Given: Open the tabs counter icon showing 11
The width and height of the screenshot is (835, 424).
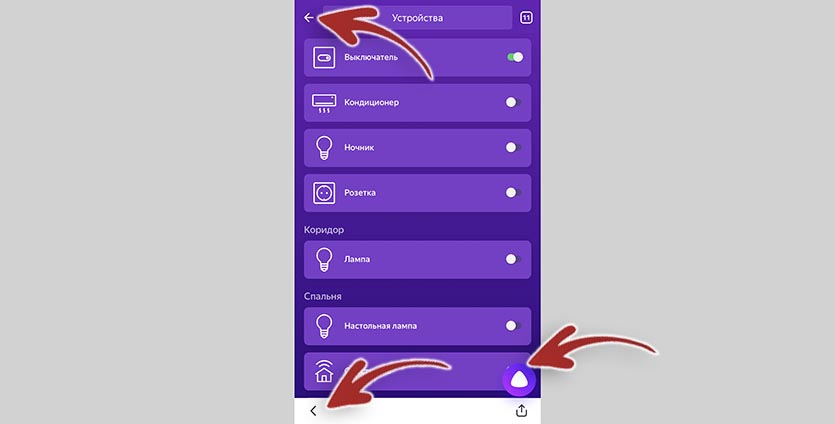Looking at the screenshot, I should click(526, 18).
